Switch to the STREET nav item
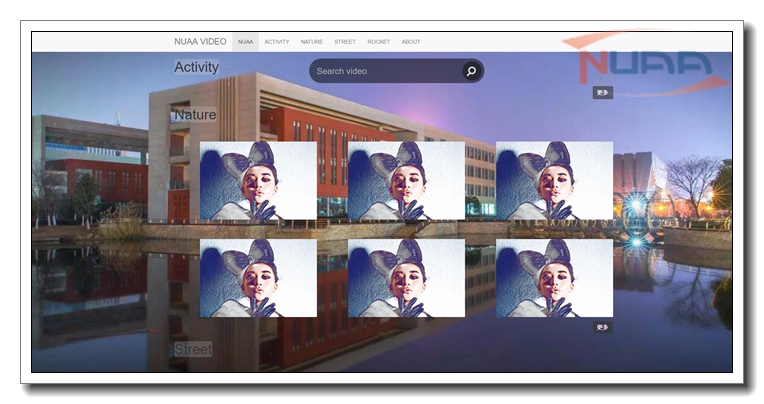Screen dimensions: 764x404 [x=345, y=42]
